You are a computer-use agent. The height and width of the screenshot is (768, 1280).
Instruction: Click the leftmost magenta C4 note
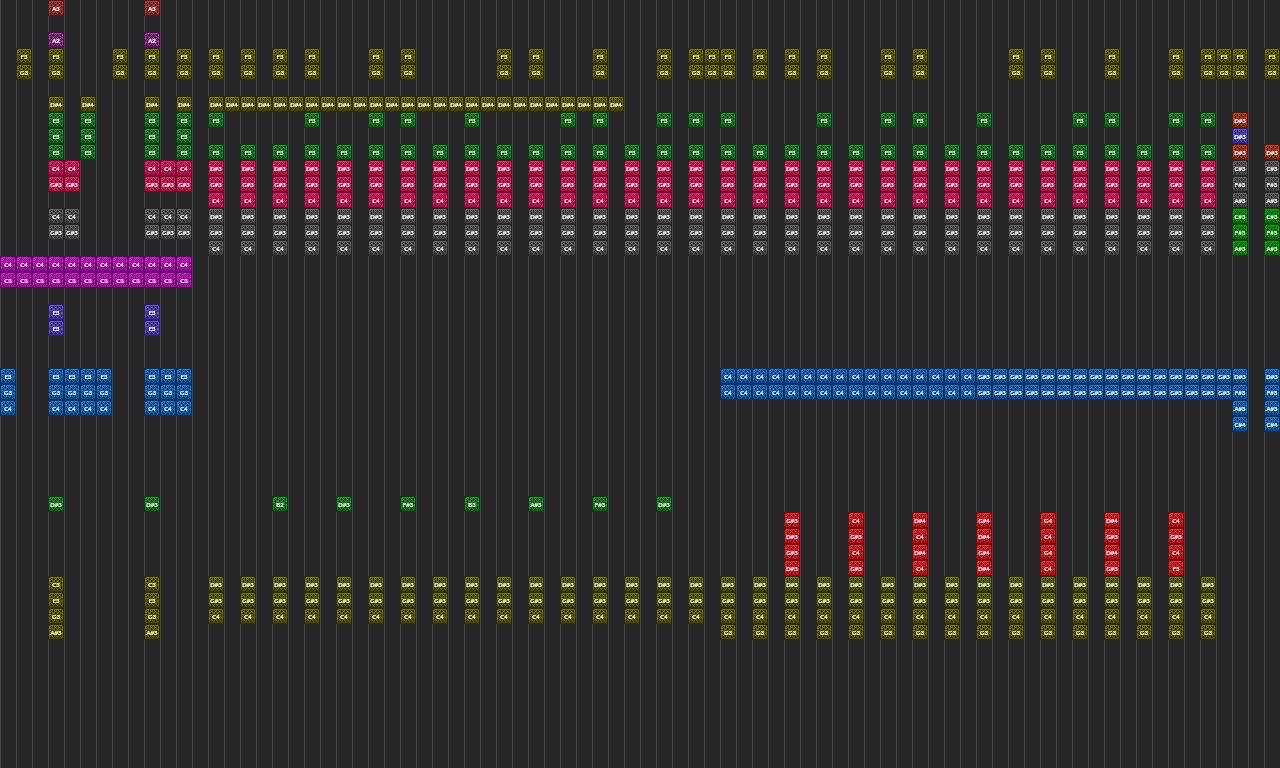pos(8,264)
